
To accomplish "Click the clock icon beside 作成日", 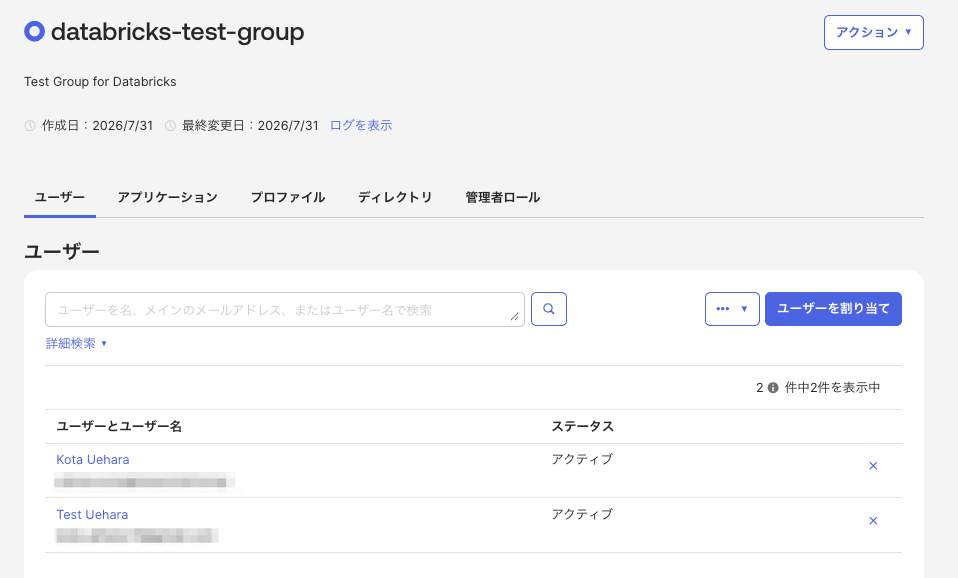I will click(30, 126).
